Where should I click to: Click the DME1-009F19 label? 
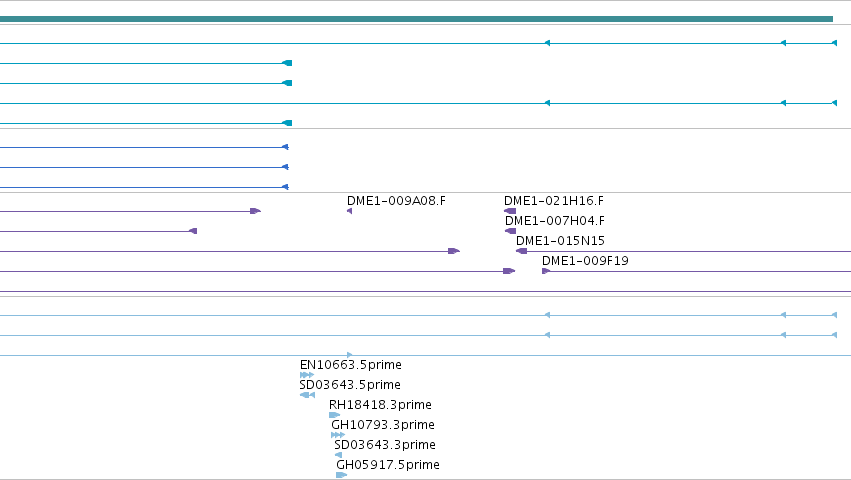pos(585,261)
